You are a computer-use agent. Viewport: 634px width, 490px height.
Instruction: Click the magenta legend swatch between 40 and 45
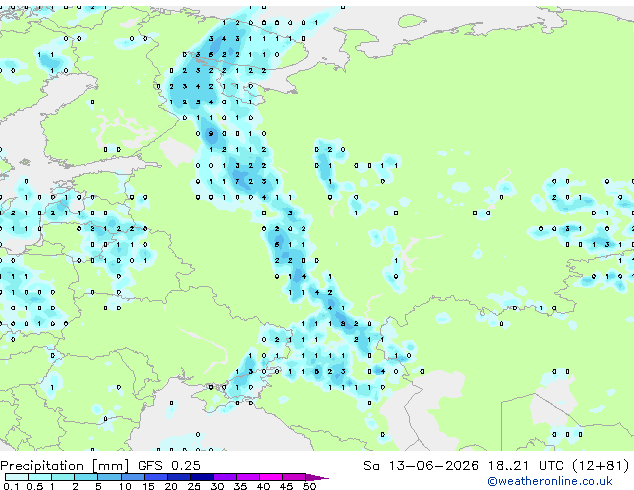(271, 477)
